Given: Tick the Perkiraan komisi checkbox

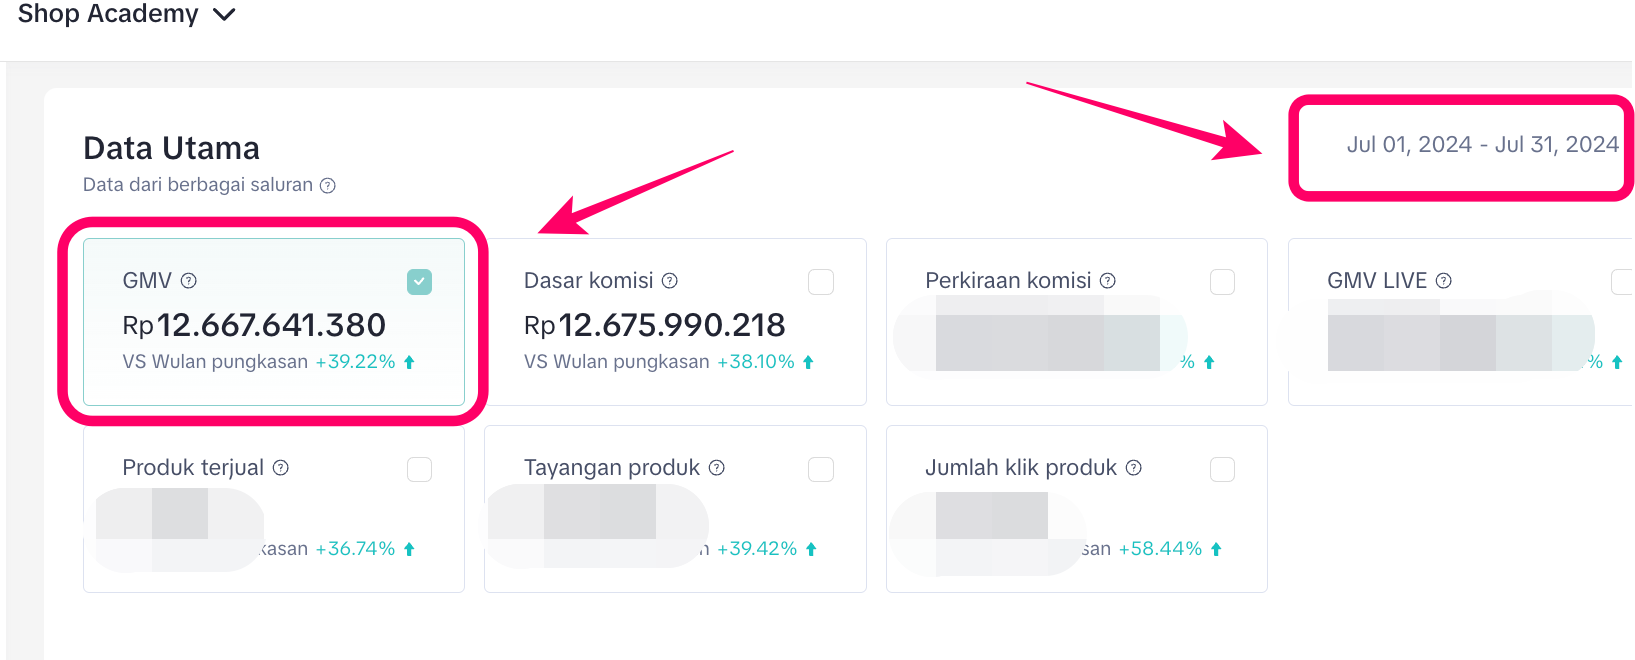Looking at the screenshot, I should [1222, 282].
